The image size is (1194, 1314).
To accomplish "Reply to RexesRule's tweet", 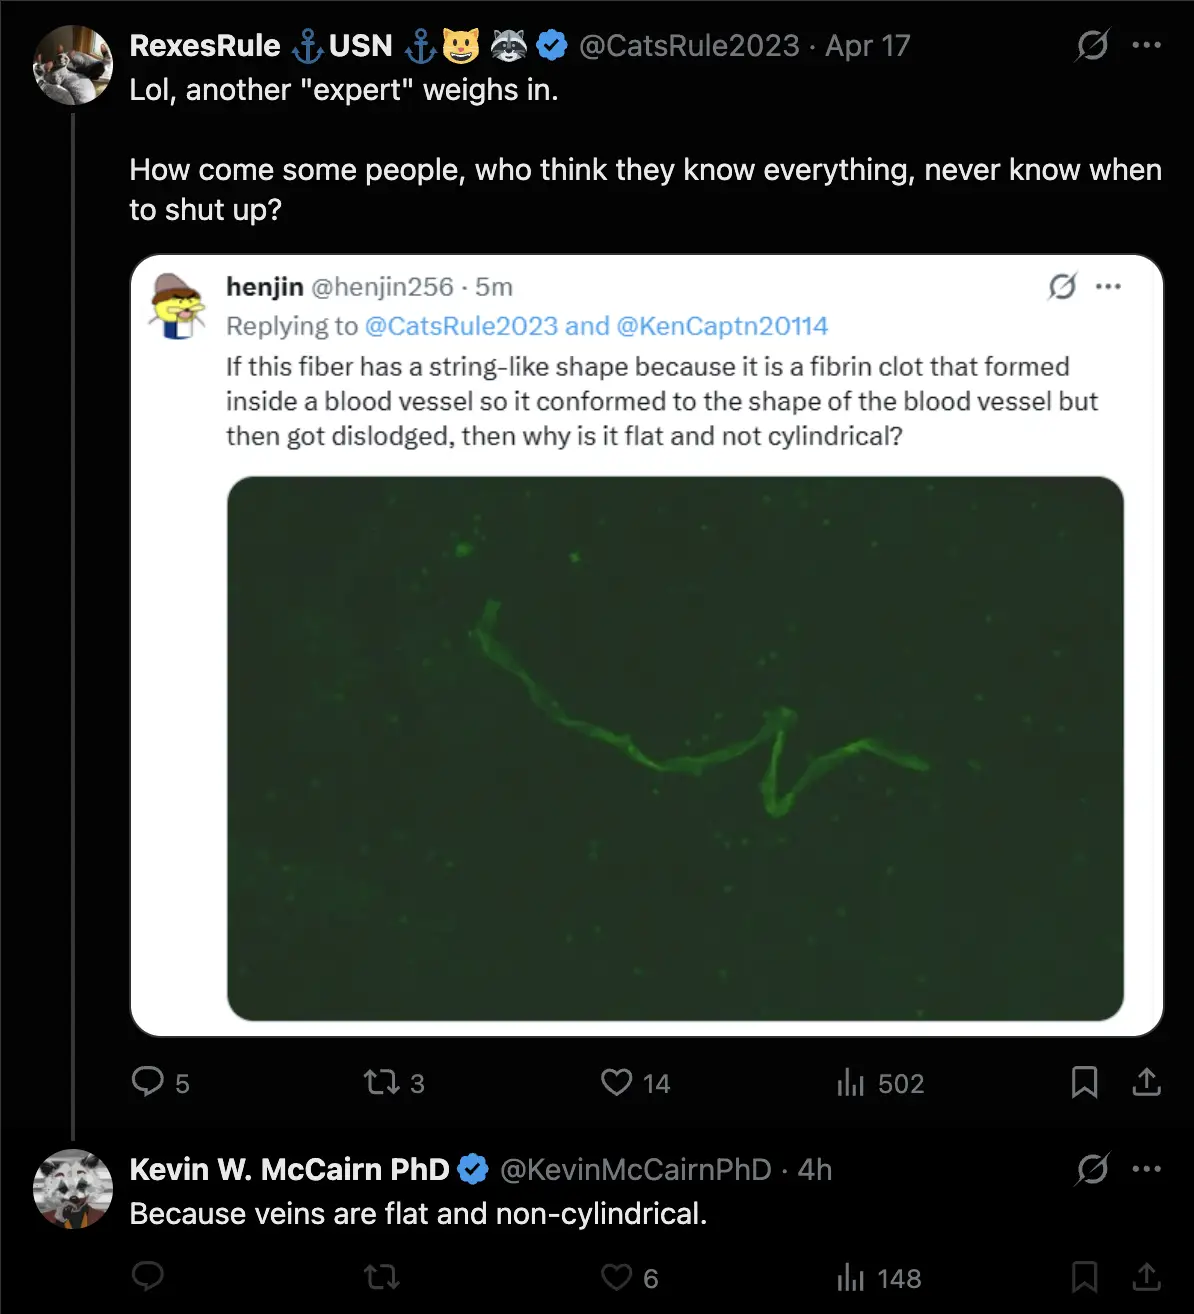I will pyautogui.click(x=148, y=1082).
